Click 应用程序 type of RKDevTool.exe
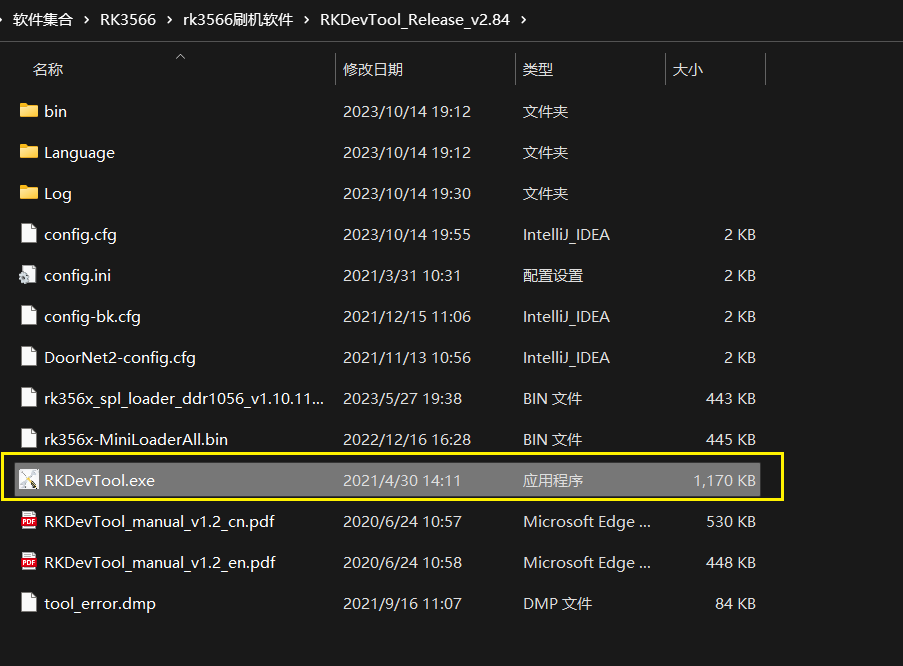Screen dimensions: 903x666 pyautogui.click(x=553, y=480)
